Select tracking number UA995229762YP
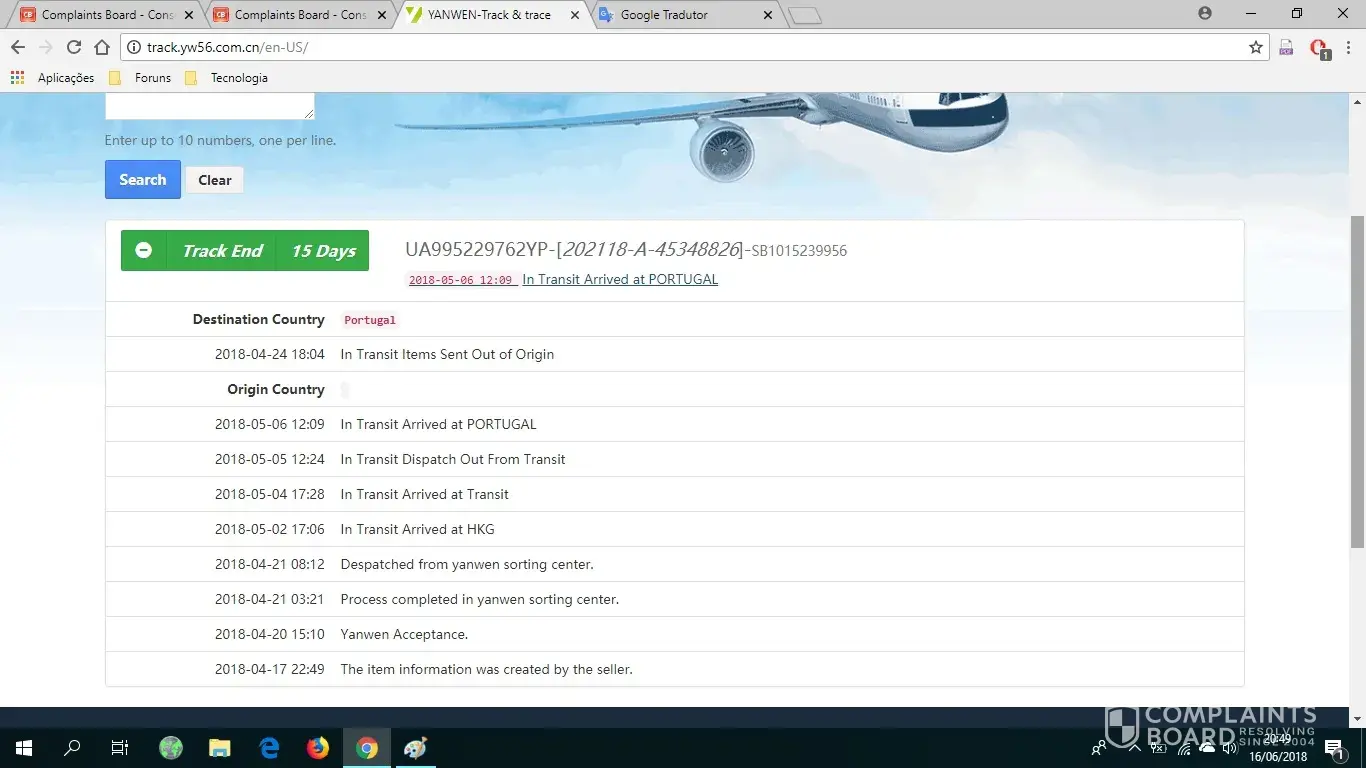The width and height of the screenshot is (1366, 768). [478, 250]
